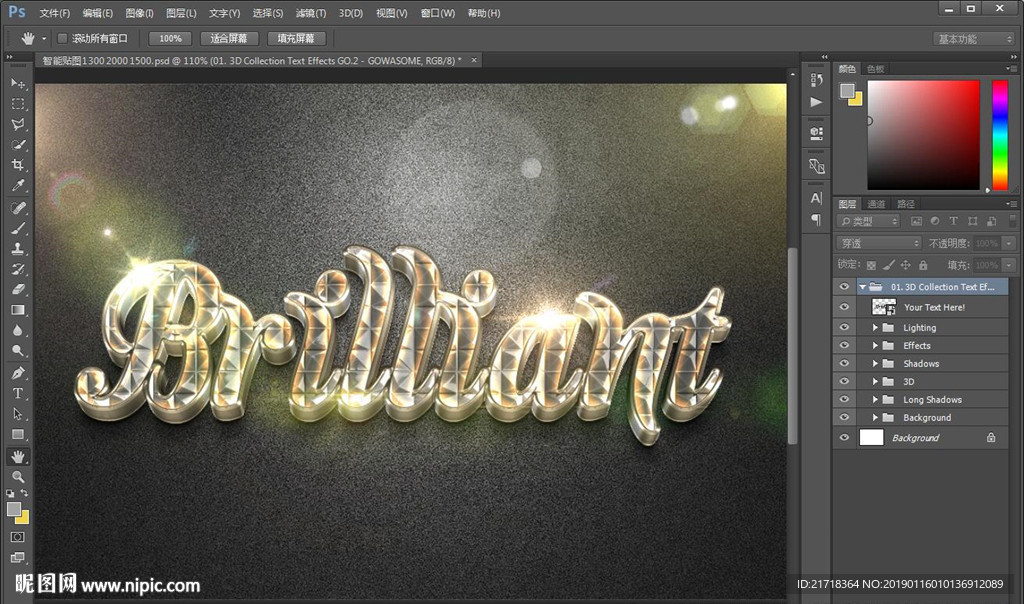Expand the Effects layer group

coord(875,346)
